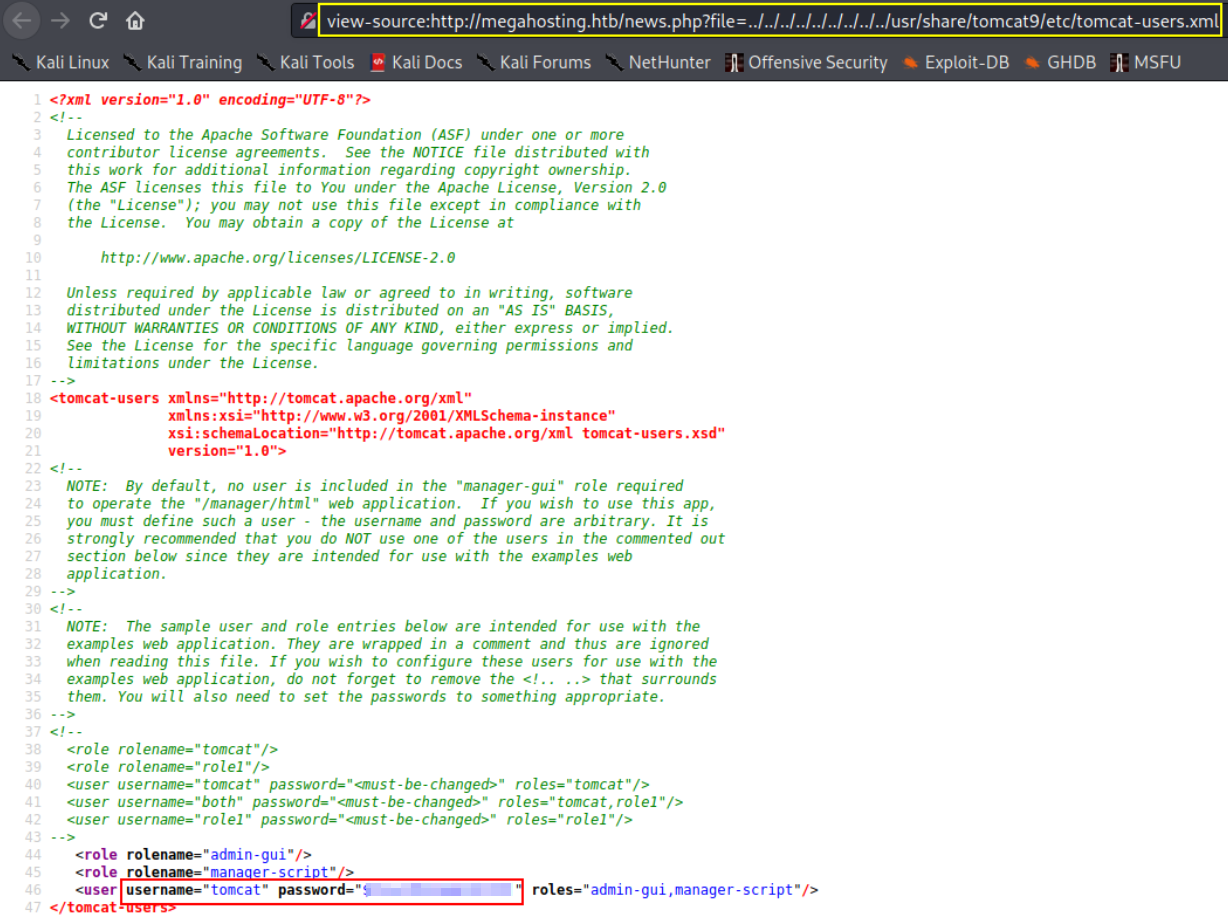Screen dimensions: 1228x919
Task: Click the Kali Docs red icon
Action: 378,62
